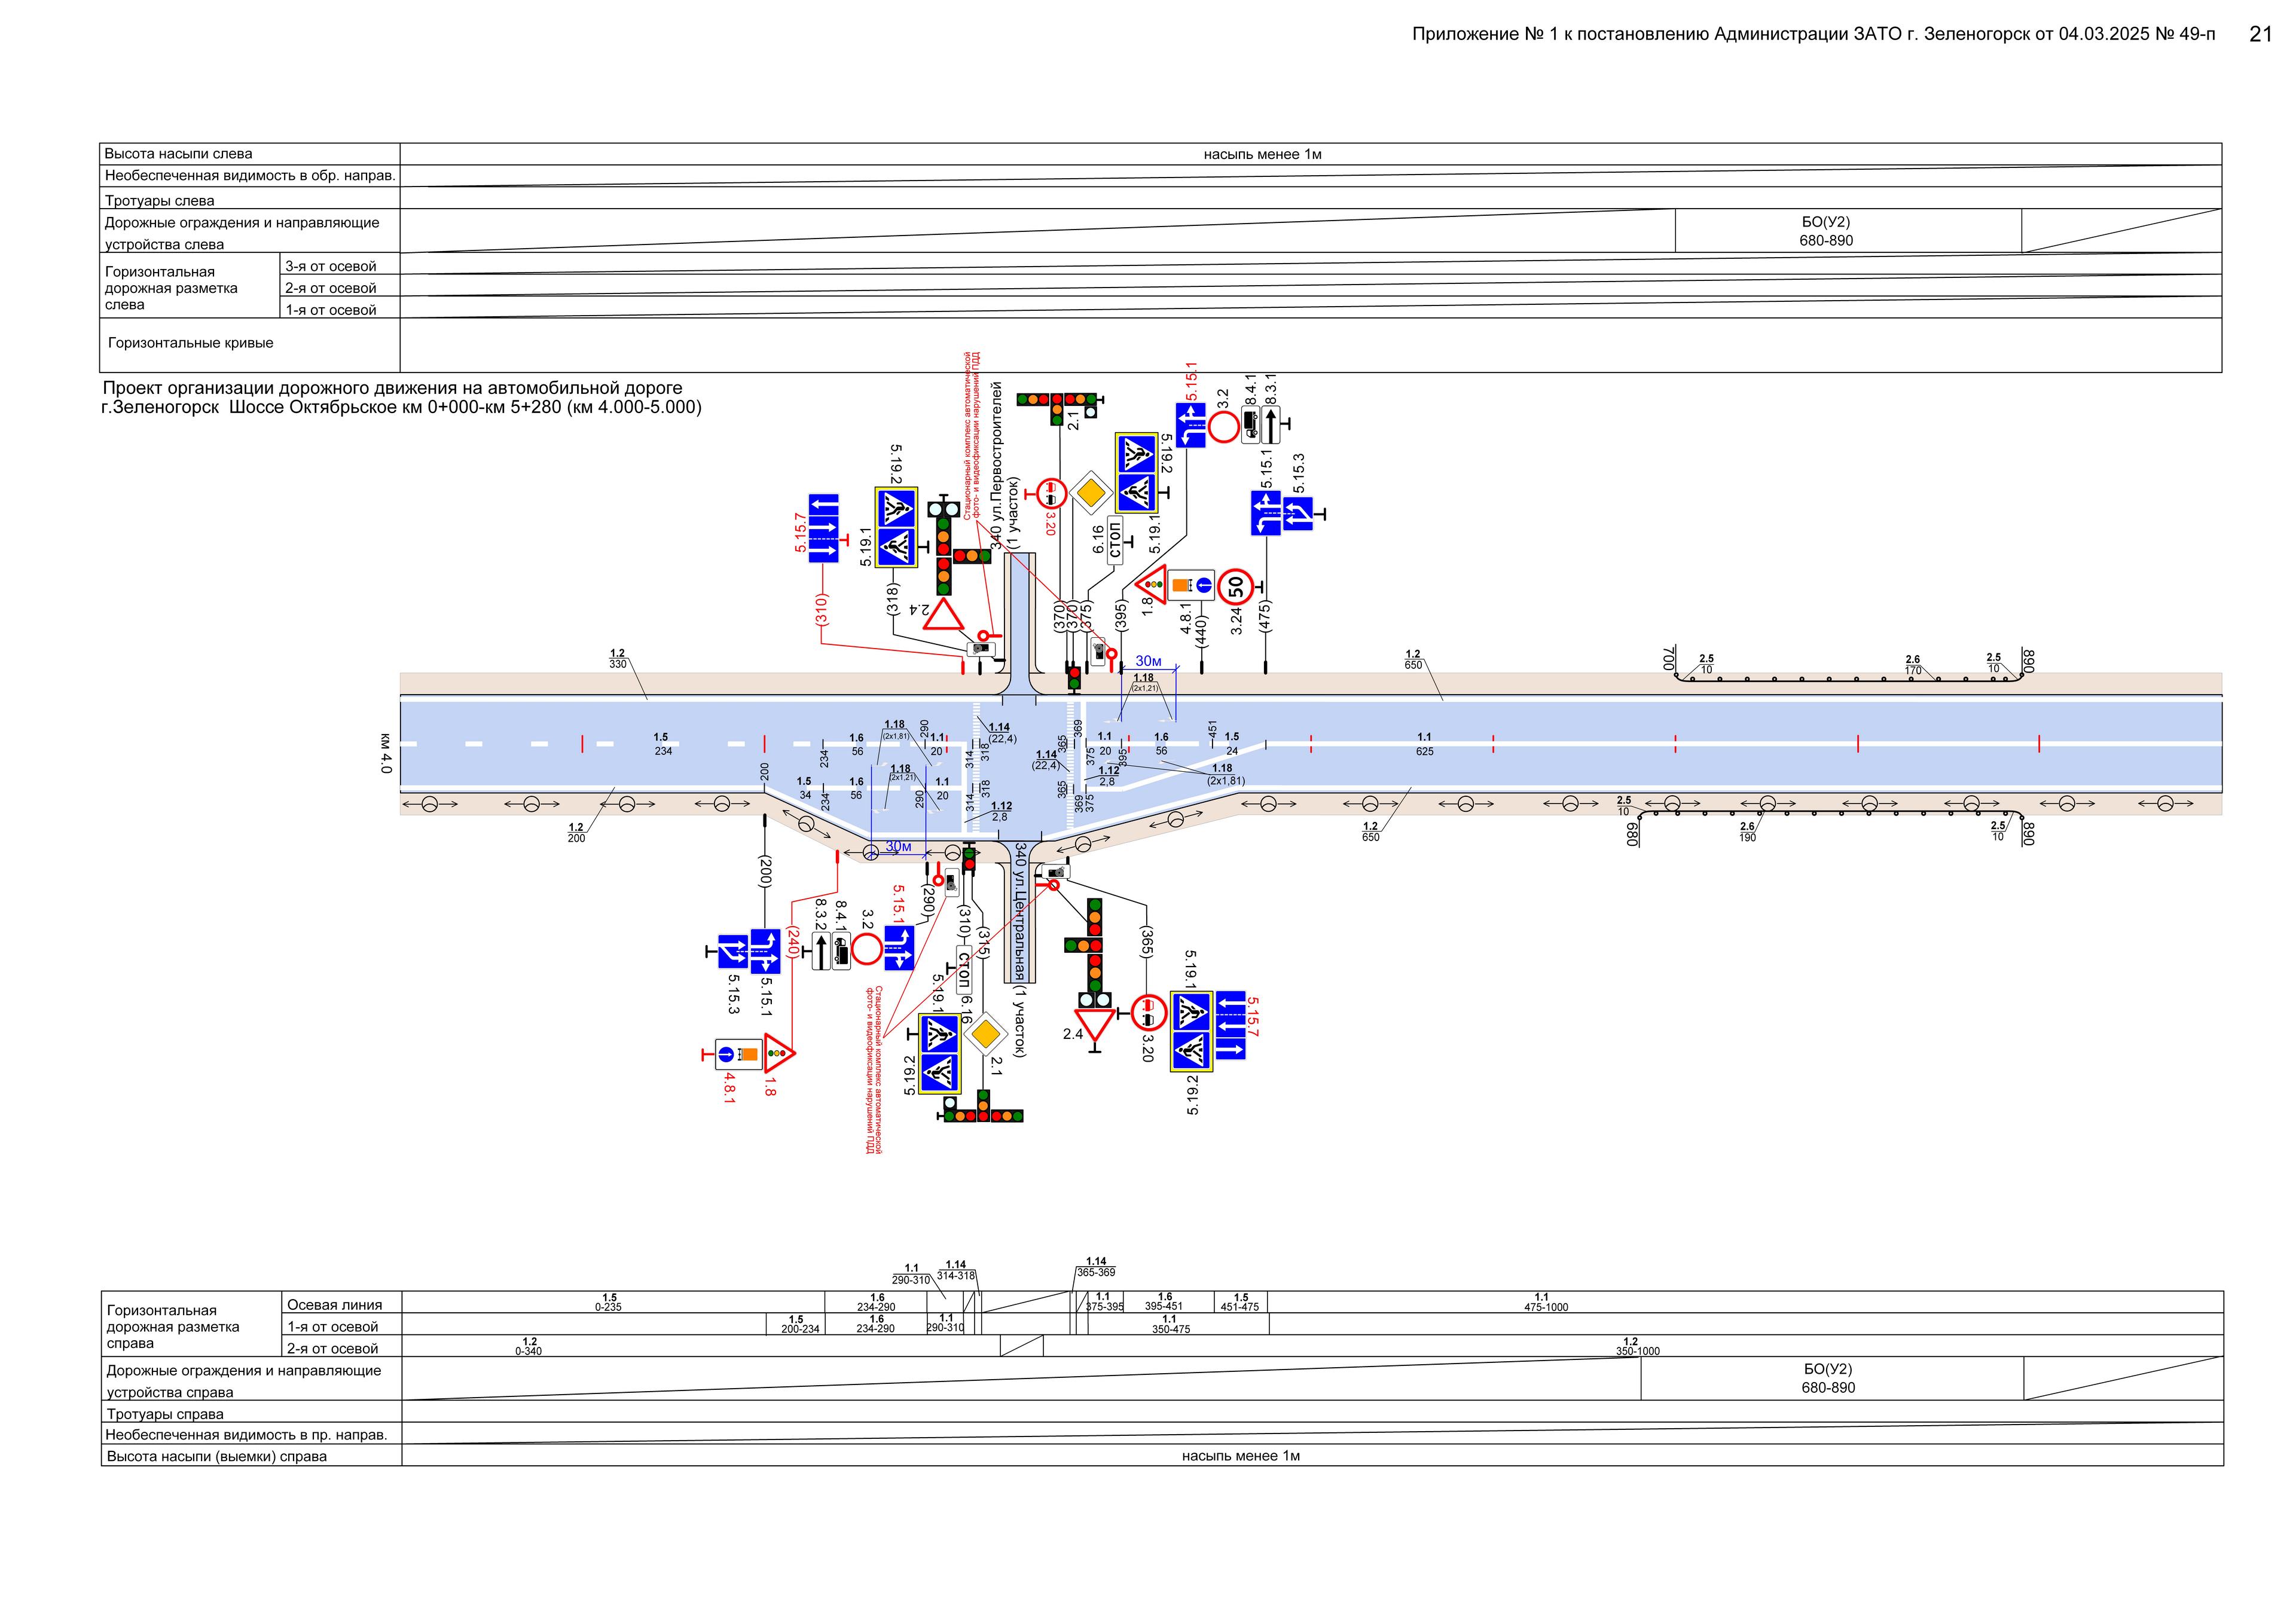2296x1623 pixels.
Task: Click the top насыпь менее 1м cell
Action: (x=1262, y=154)
